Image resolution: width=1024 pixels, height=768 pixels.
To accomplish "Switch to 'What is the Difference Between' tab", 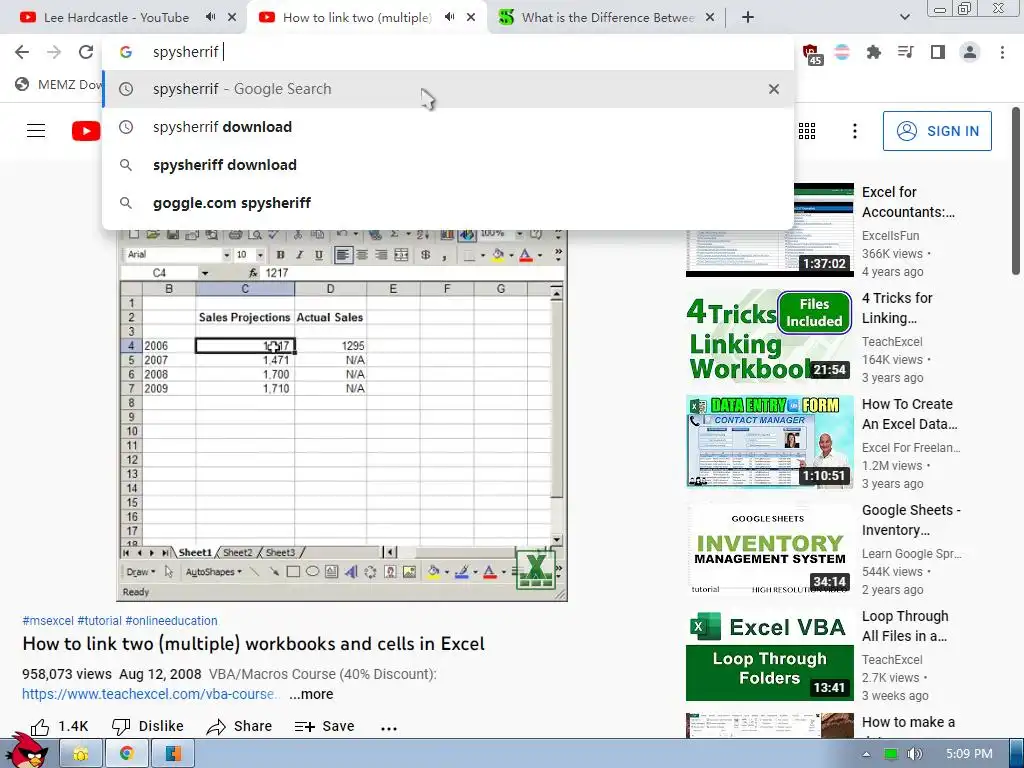I will [x=607, y=18].
